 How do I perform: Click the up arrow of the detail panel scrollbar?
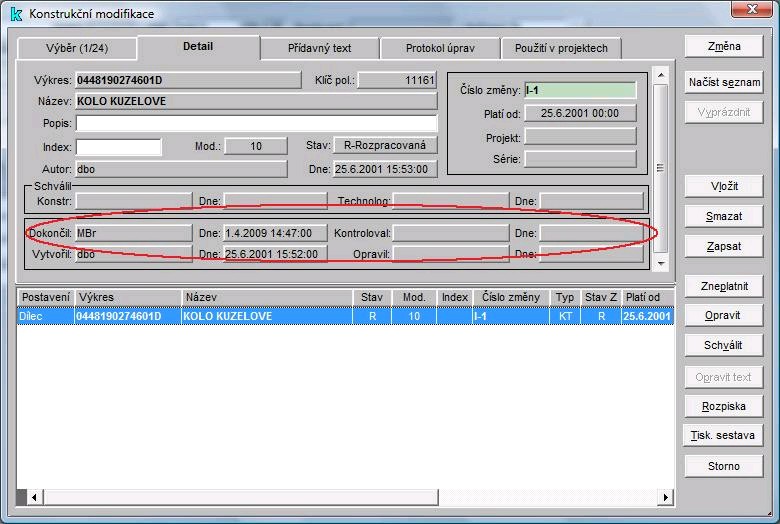coord(661,76)
